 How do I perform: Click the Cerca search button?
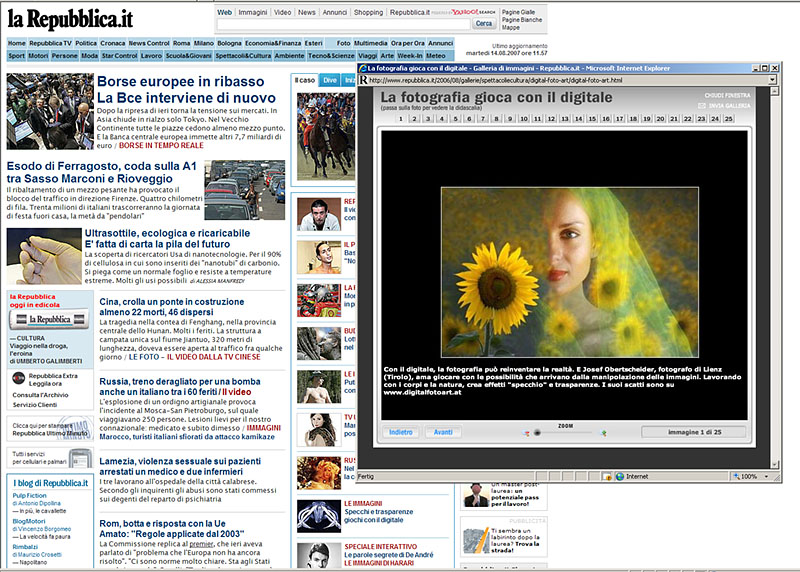point(484,23)
